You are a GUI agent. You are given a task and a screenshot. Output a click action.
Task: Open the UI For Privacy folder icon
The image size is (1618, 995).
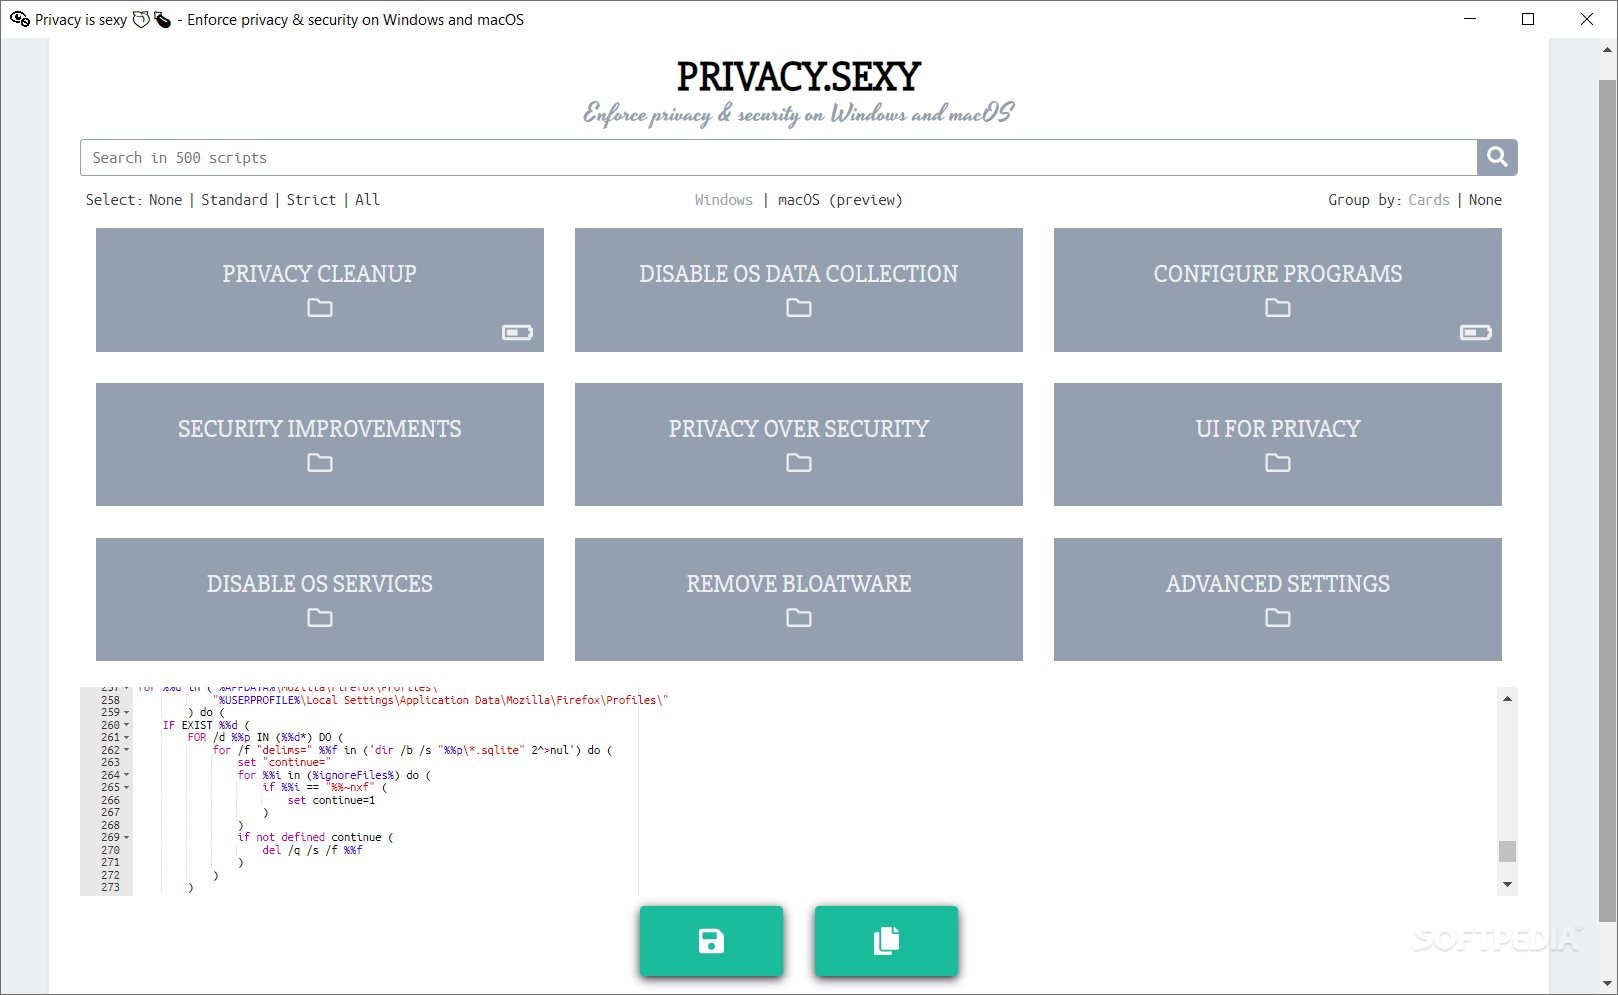coord(1278,463)
